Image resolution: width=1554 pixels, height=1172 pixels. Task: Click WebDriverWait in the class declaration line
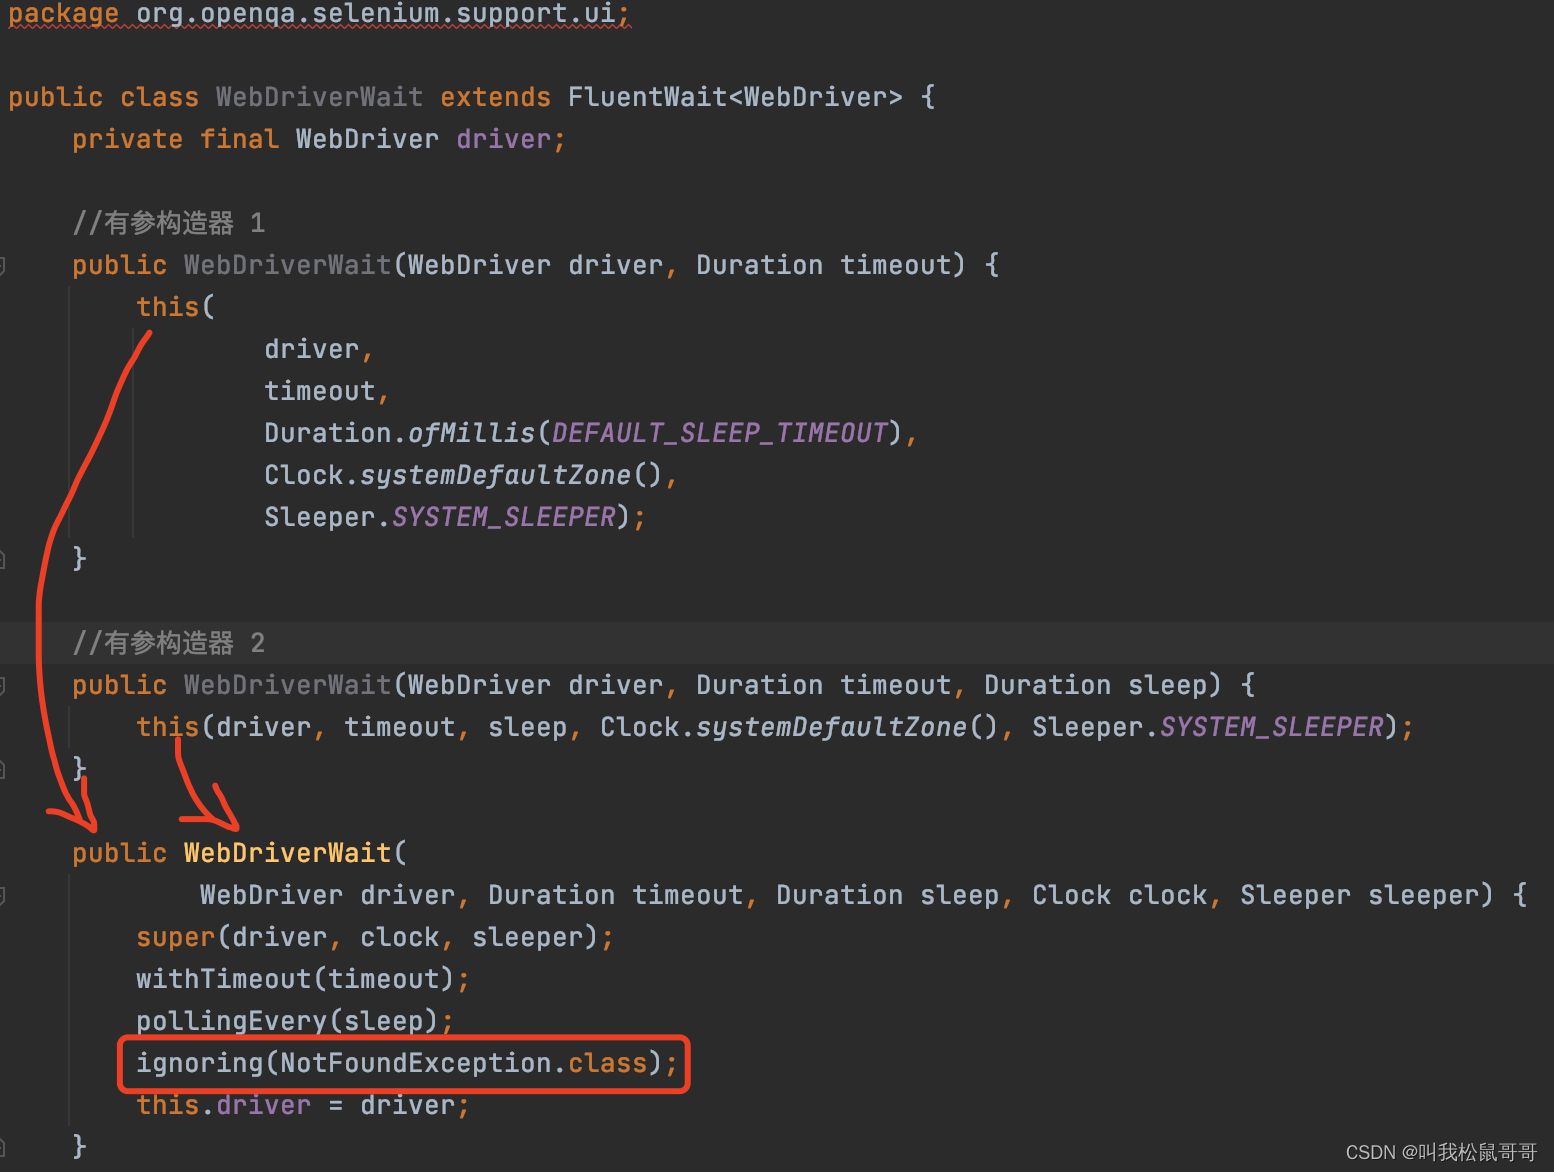click(319, 97)
